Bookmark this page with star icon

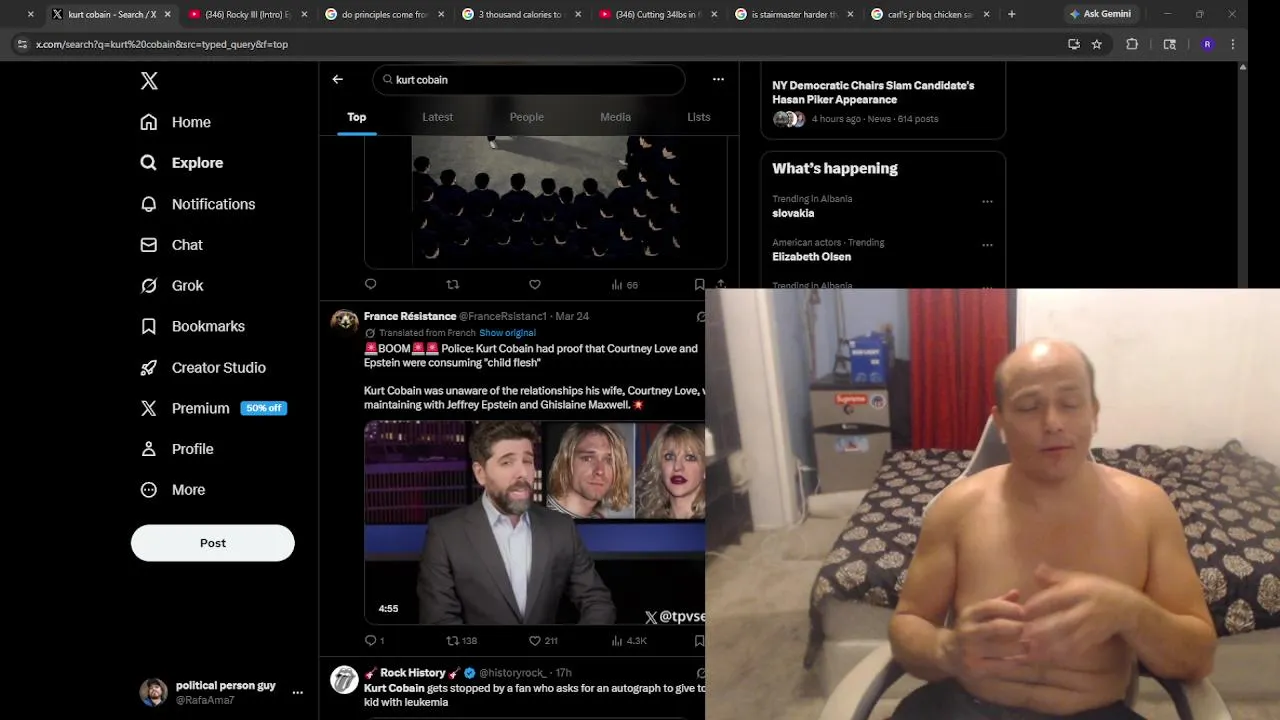click(x=1097, y=44)
